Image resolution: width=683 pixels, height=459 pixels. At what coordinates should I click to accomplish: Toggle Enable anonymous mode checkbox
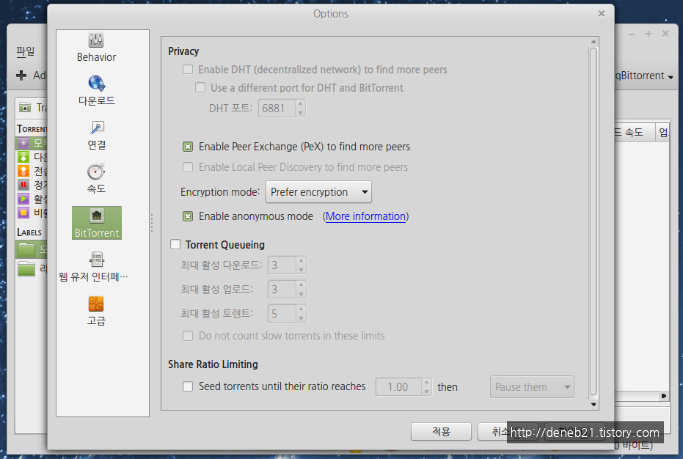click(x=188, y=216)
